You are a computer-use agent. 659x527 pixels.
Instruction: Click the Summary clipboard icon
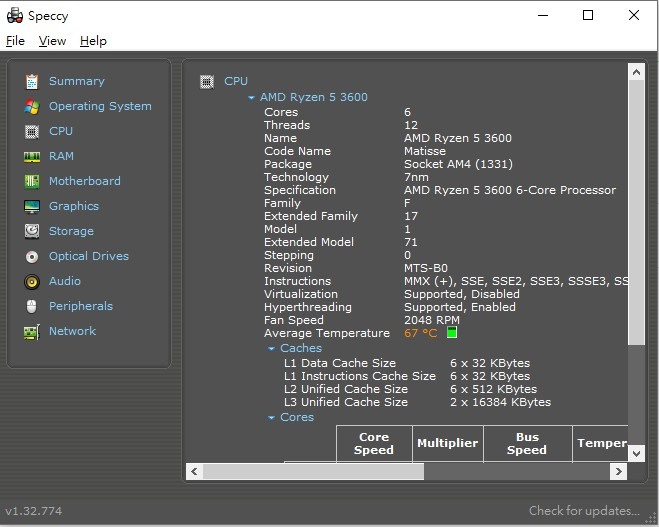32,82
